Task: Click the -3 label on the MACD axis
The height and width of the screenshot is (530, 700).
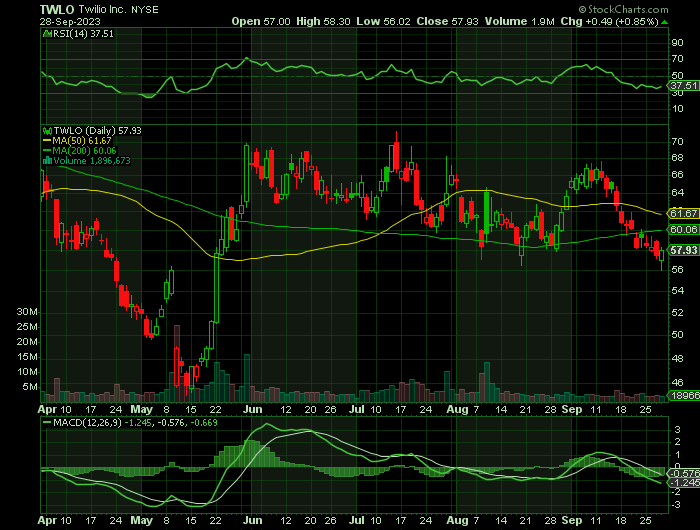Action: tap(676, 505)
